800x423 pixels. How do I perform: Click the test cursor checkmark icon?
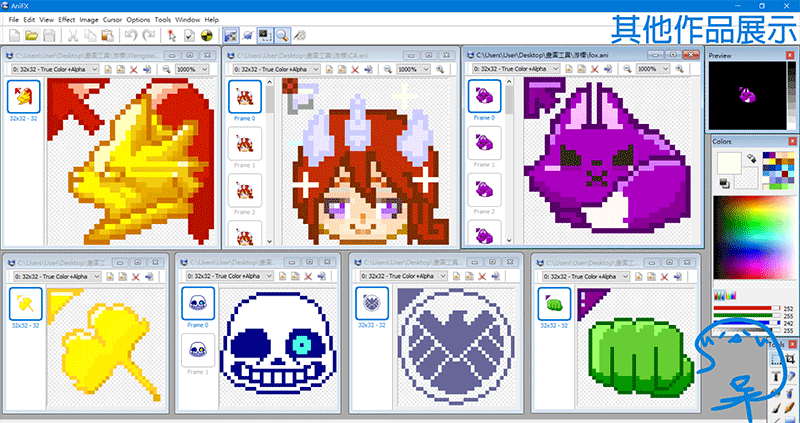pyautogui.click(x=189, y=35)
